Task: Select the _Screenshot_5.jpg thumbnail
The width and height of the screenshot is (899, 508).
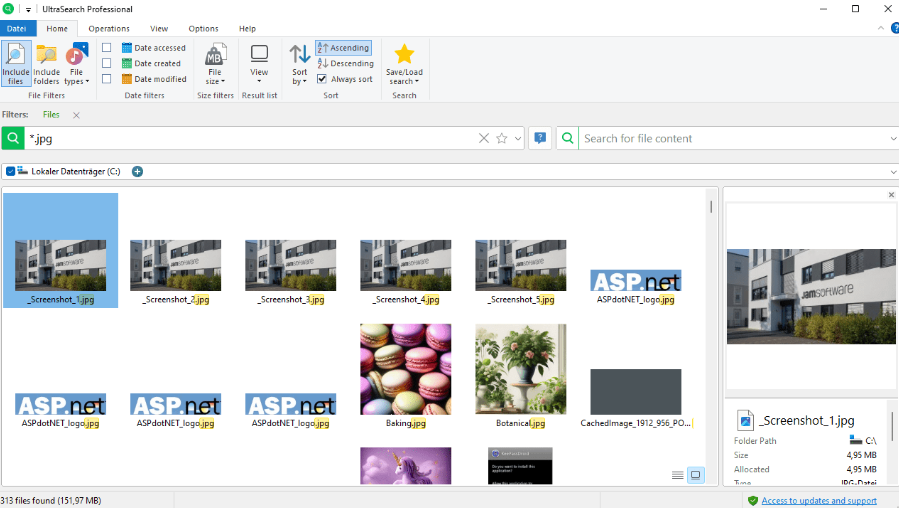Action: (x=521, y=265)
